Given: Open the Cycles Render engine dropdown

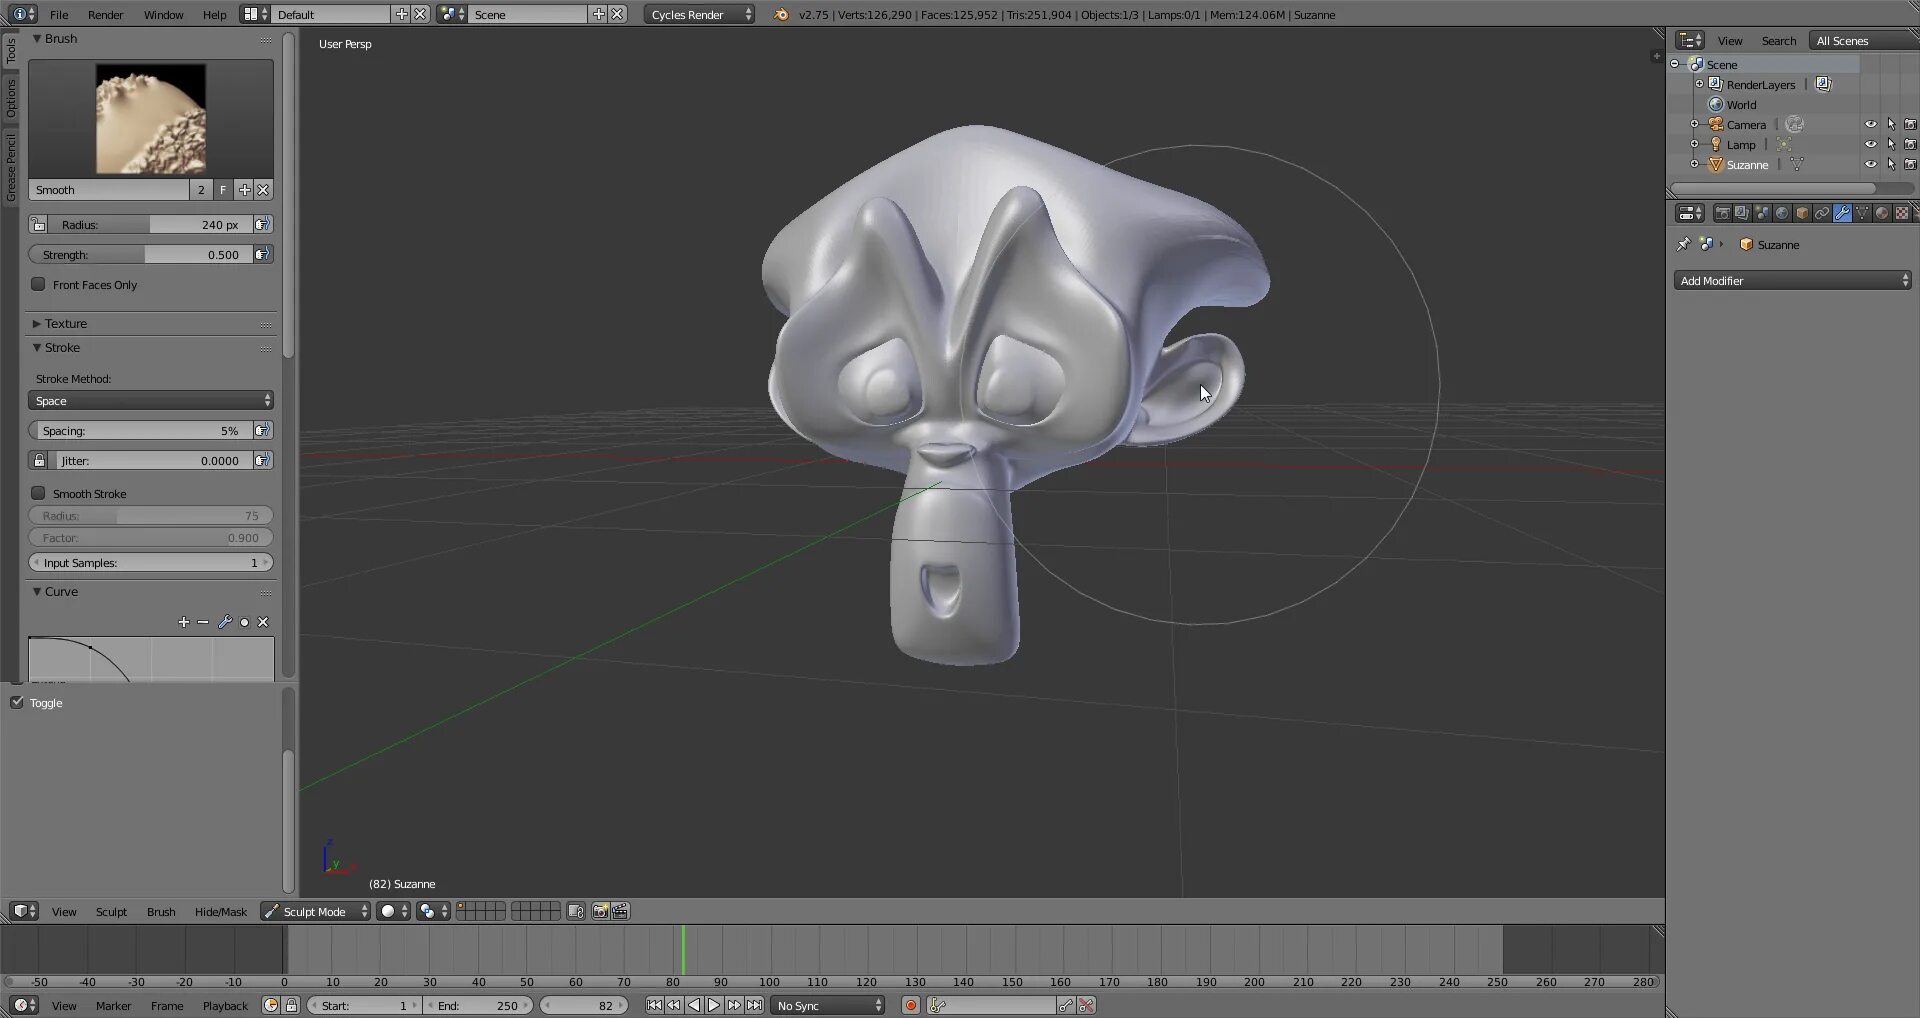Looking at the screenshot, I should coord(699,14).
